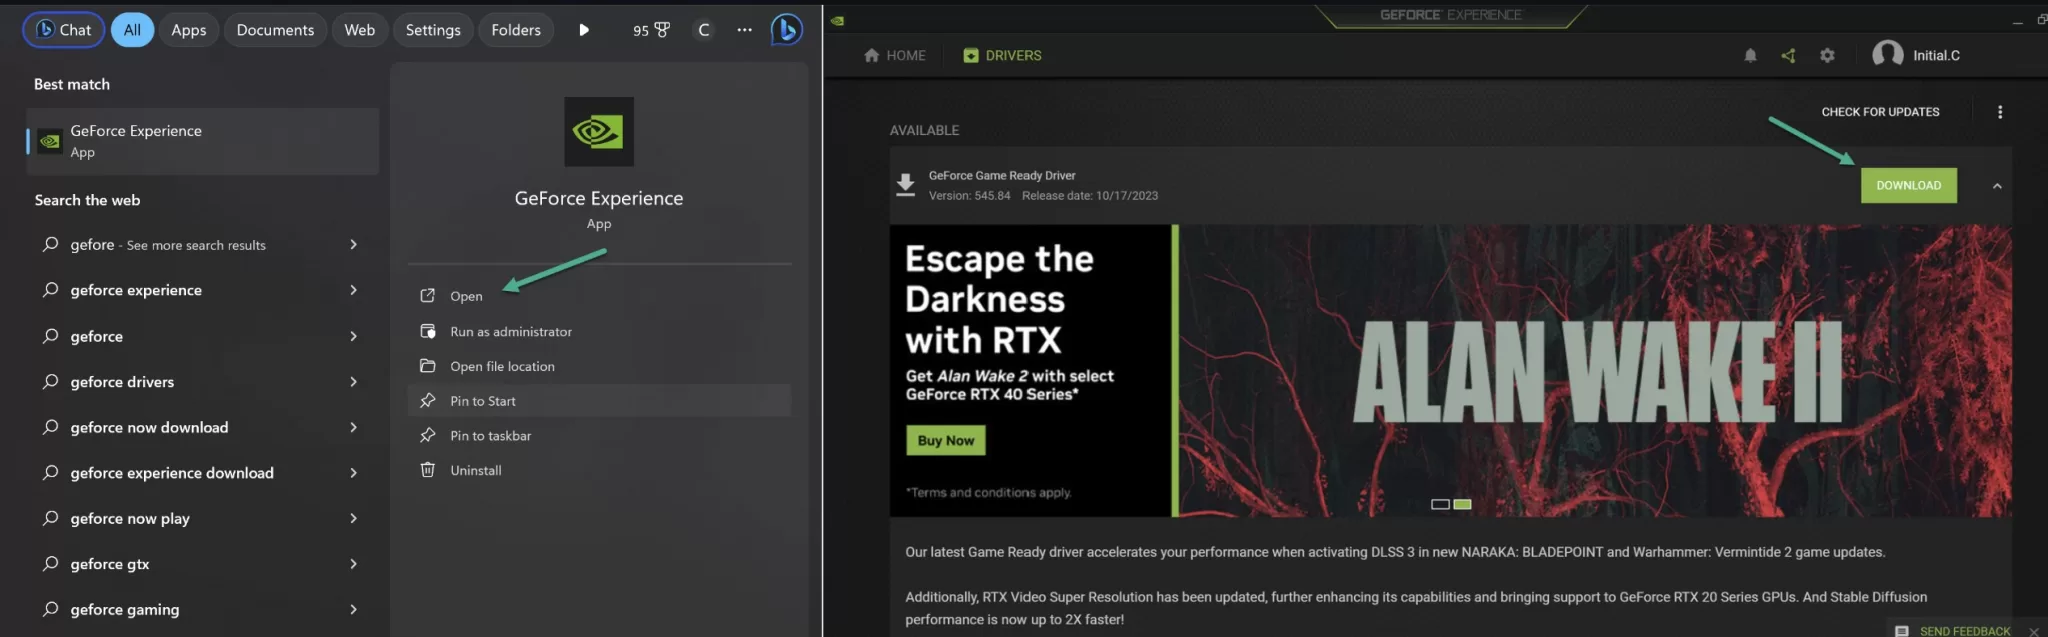This screenshot has height=637, width=2048.
Task: Click the trash icon beside Uninstall
Action: pos(428,470)
